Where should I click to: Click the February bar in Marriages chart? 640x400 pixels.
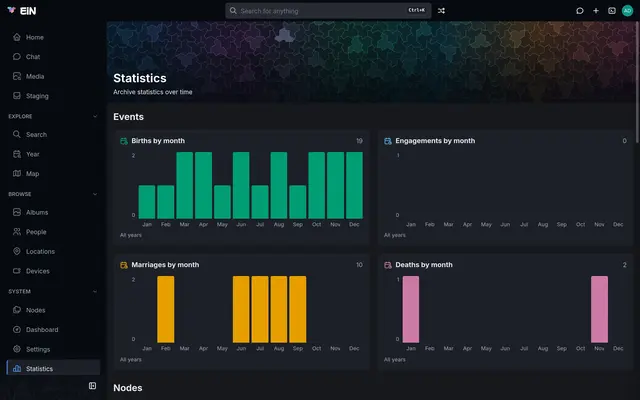[x=166, y=309]
